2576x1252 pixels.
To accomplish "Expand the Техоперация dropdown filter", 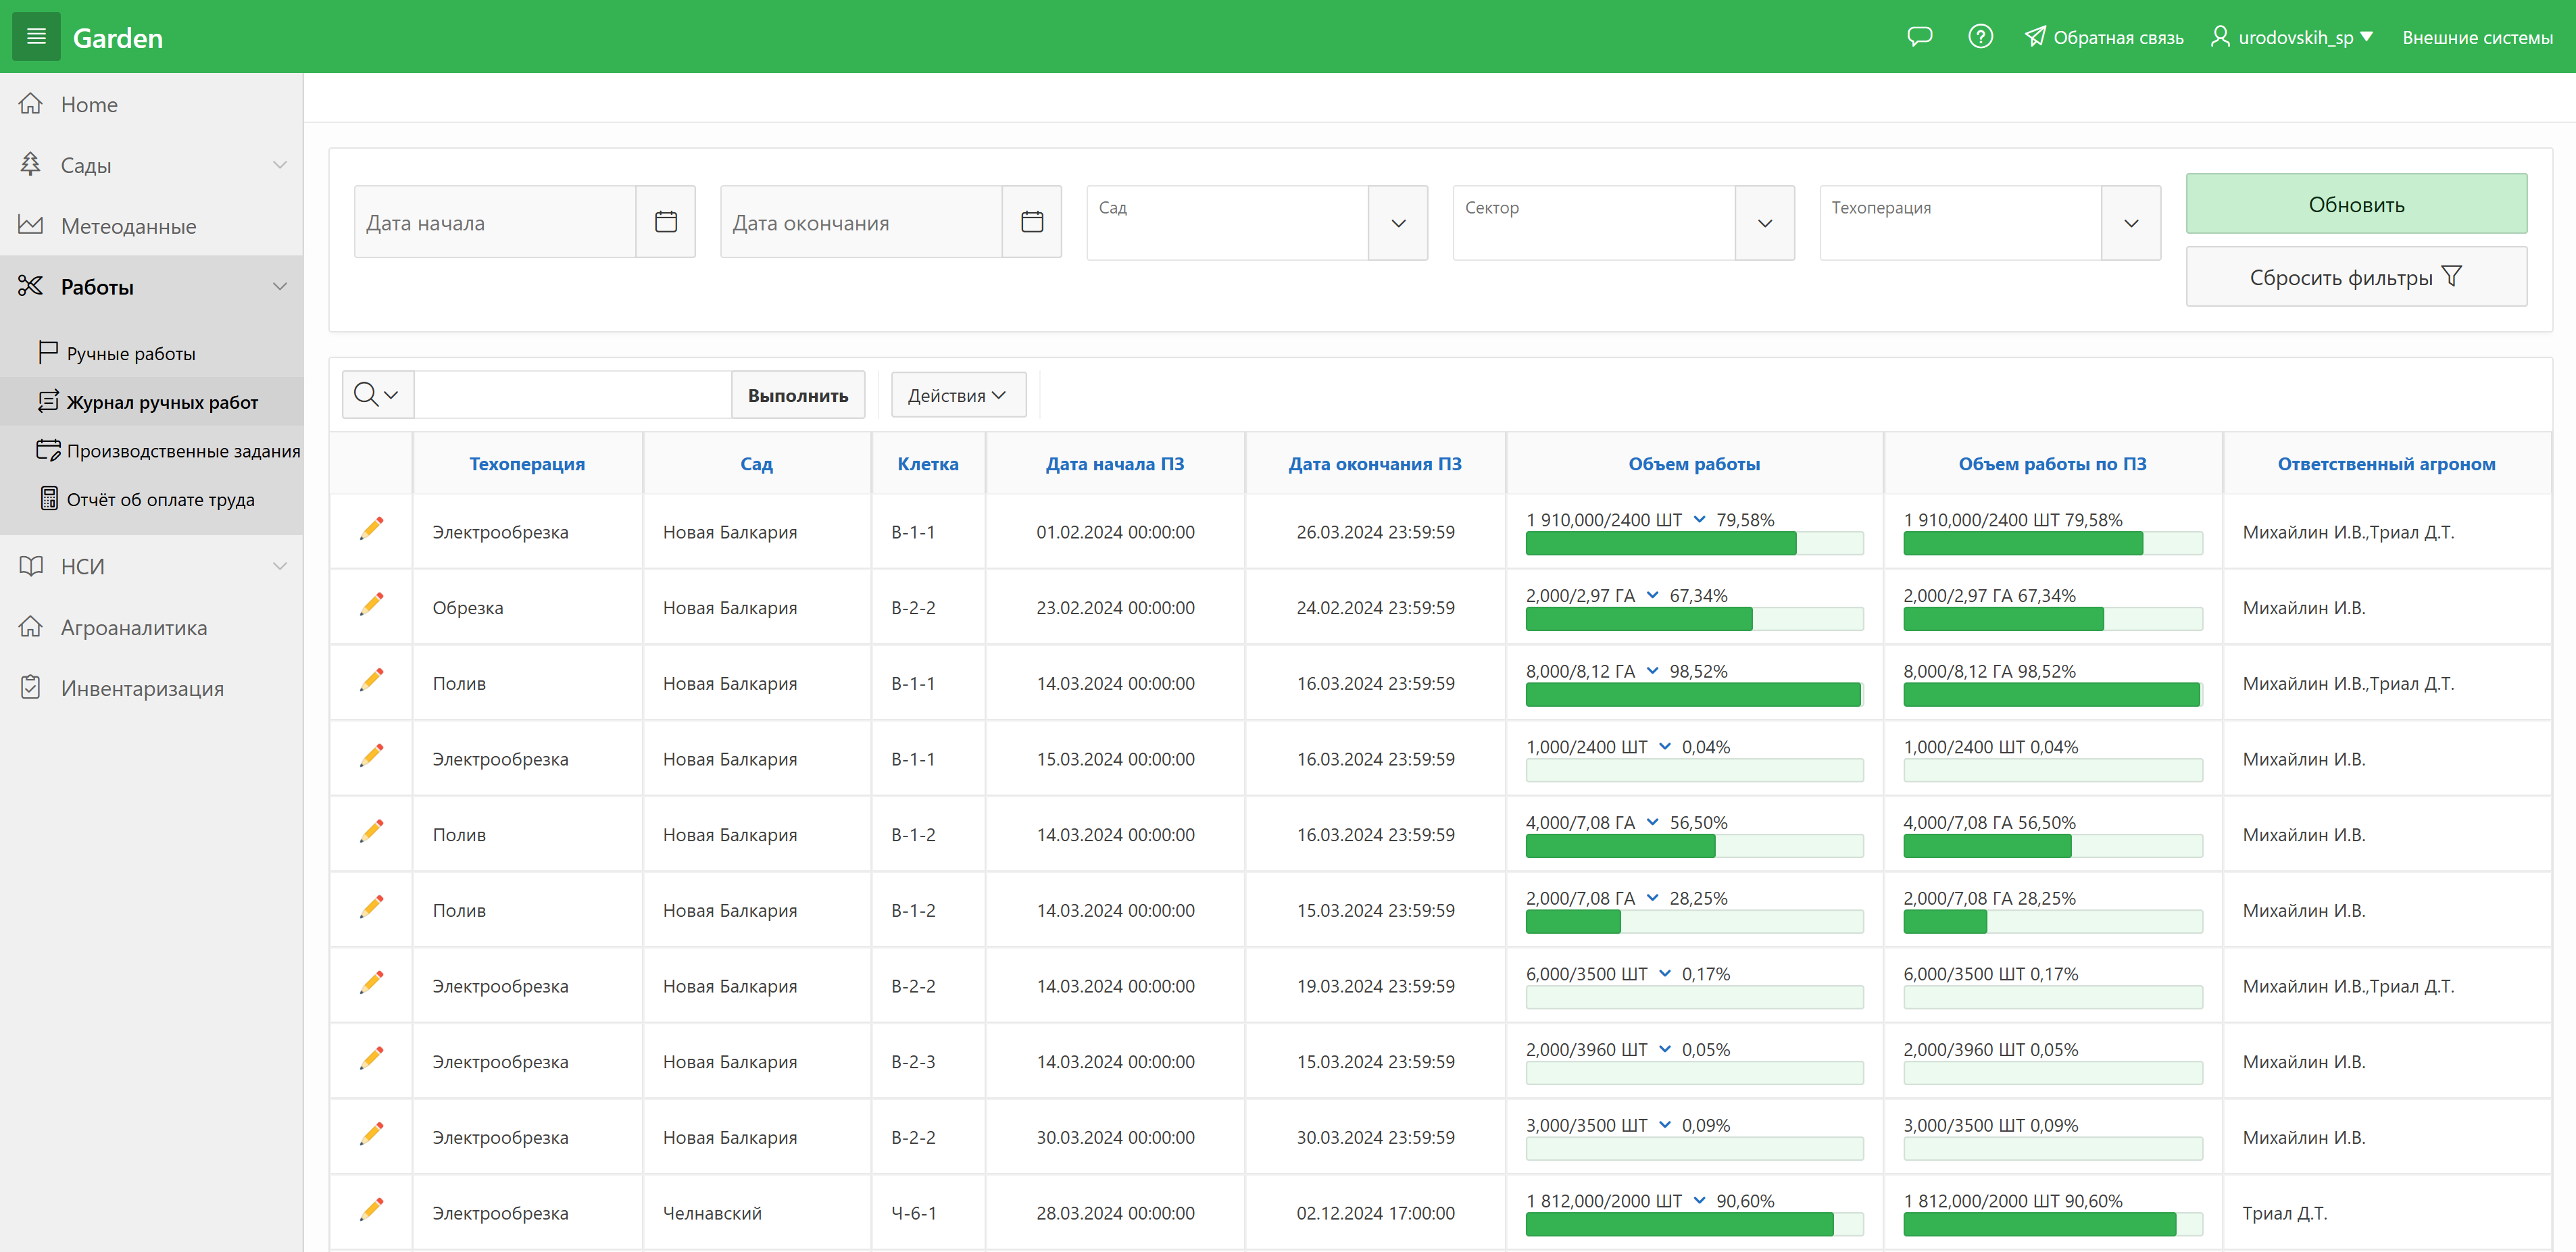I will [x=2131, y=223].
